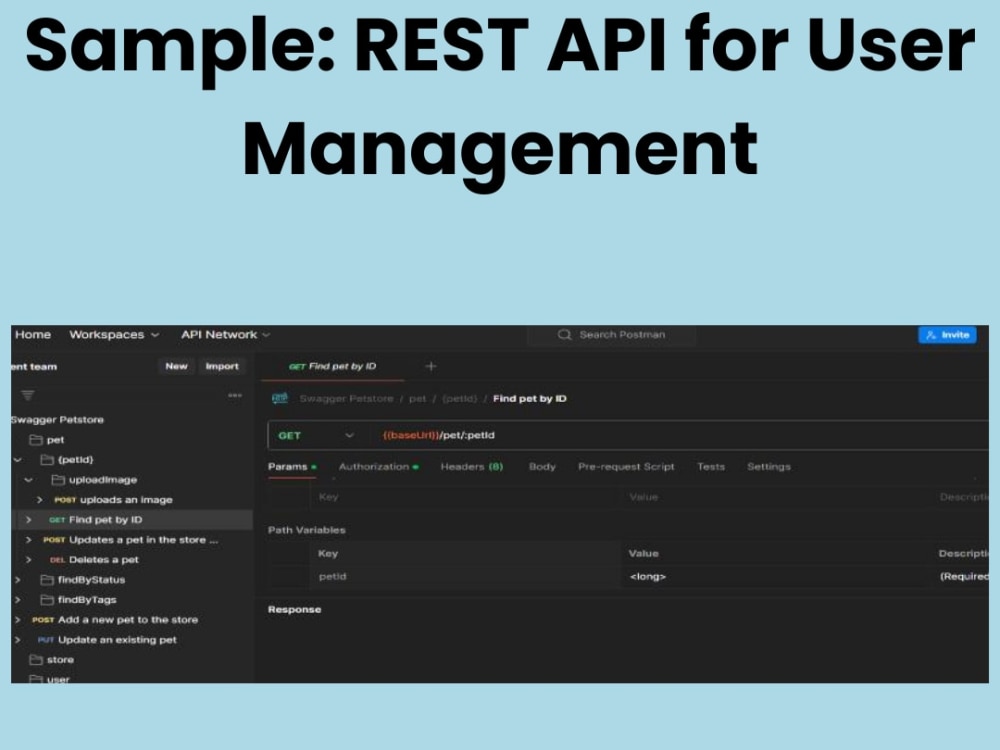1000x750 pixels.
Task: Expand the findByStatus folder chevron
Action: click(17, 580)
